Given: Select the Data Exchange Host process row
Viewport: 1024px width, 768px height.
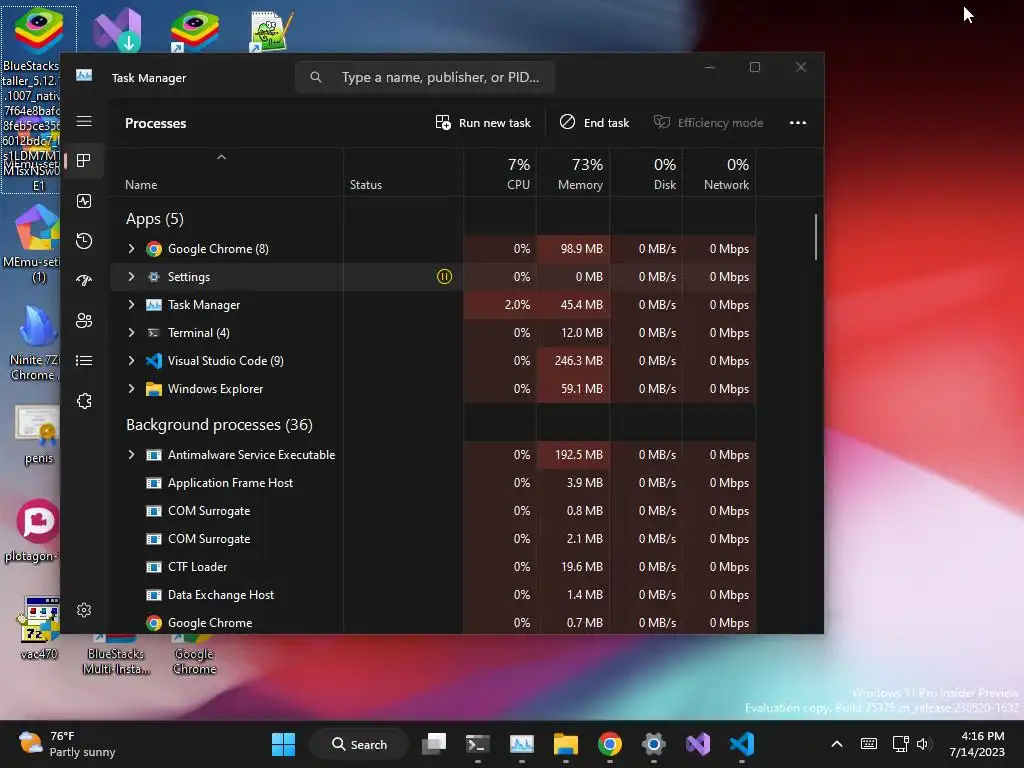Looking at the screenshot, I should (432, 595).
